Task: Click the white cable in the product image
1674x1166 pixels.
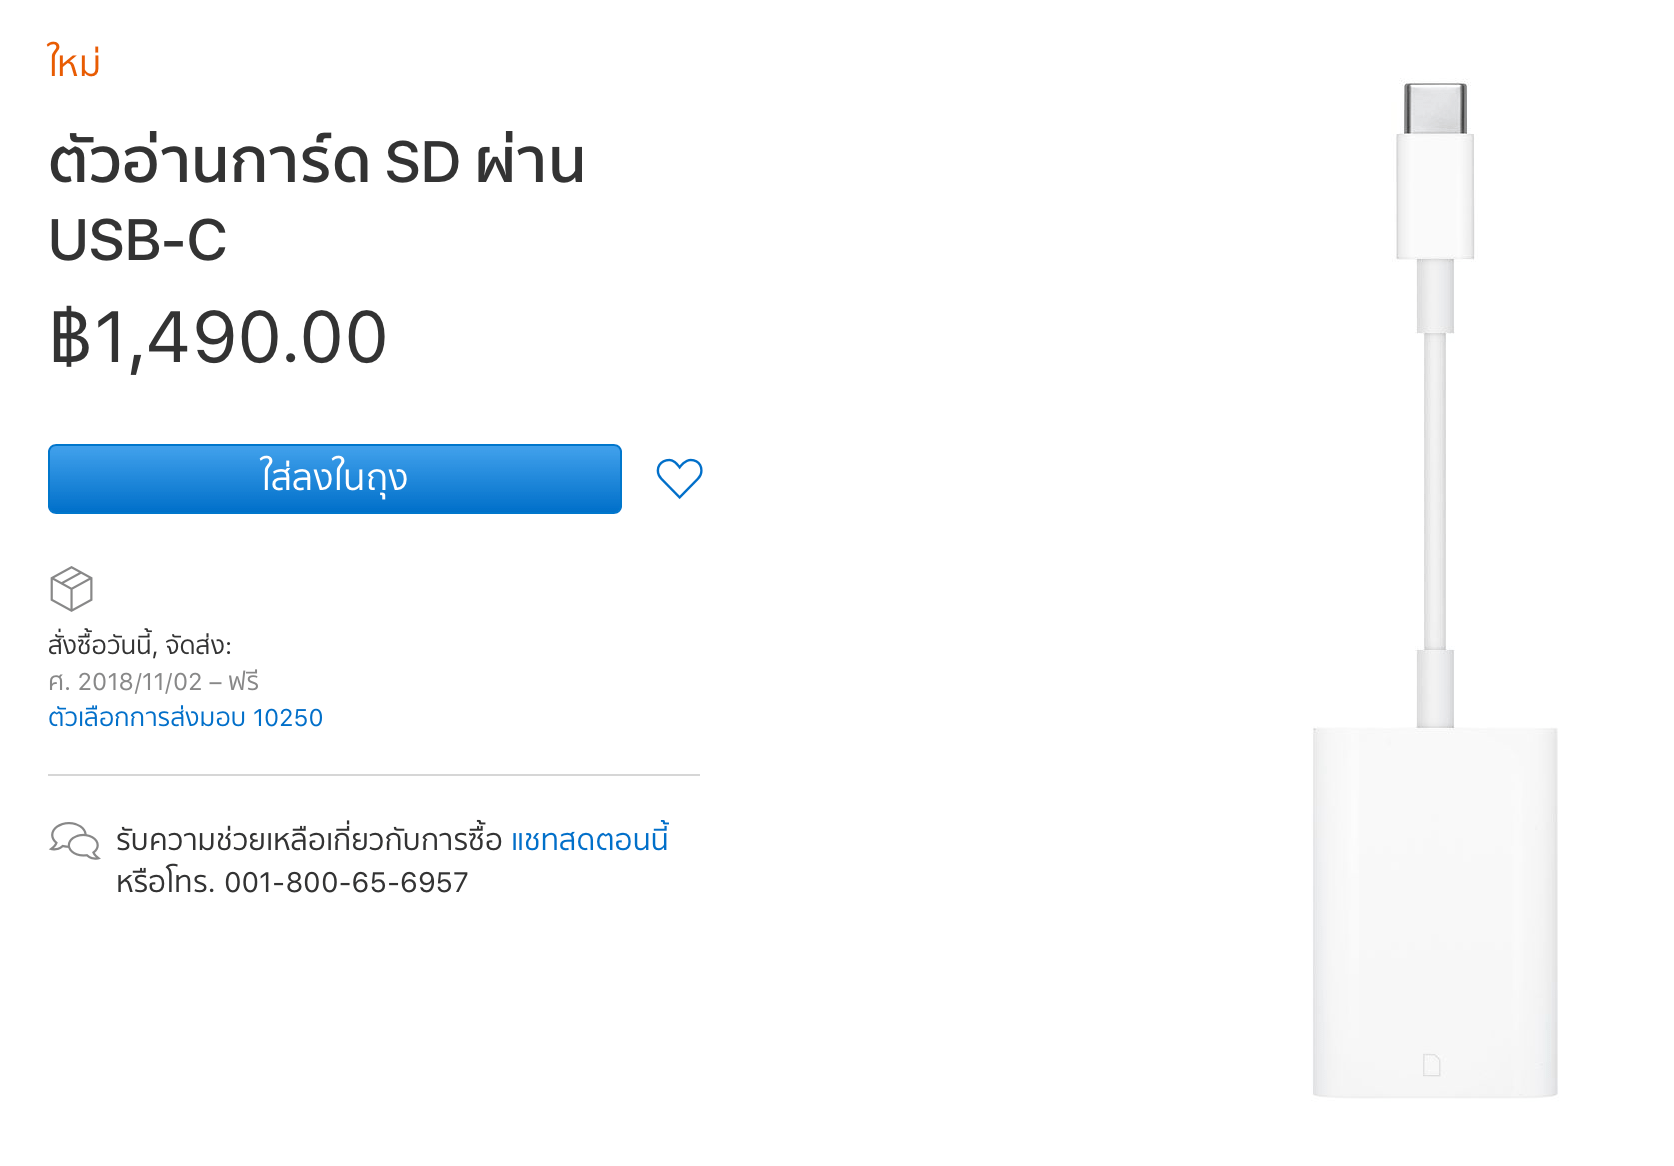Action: pyautogui.click(x=1435, y=490)
